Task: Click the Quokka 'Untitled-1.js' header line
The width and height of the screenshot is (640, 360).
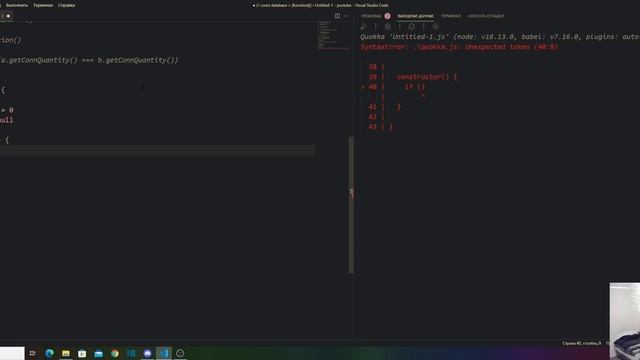Action: (x=500, y=37)
